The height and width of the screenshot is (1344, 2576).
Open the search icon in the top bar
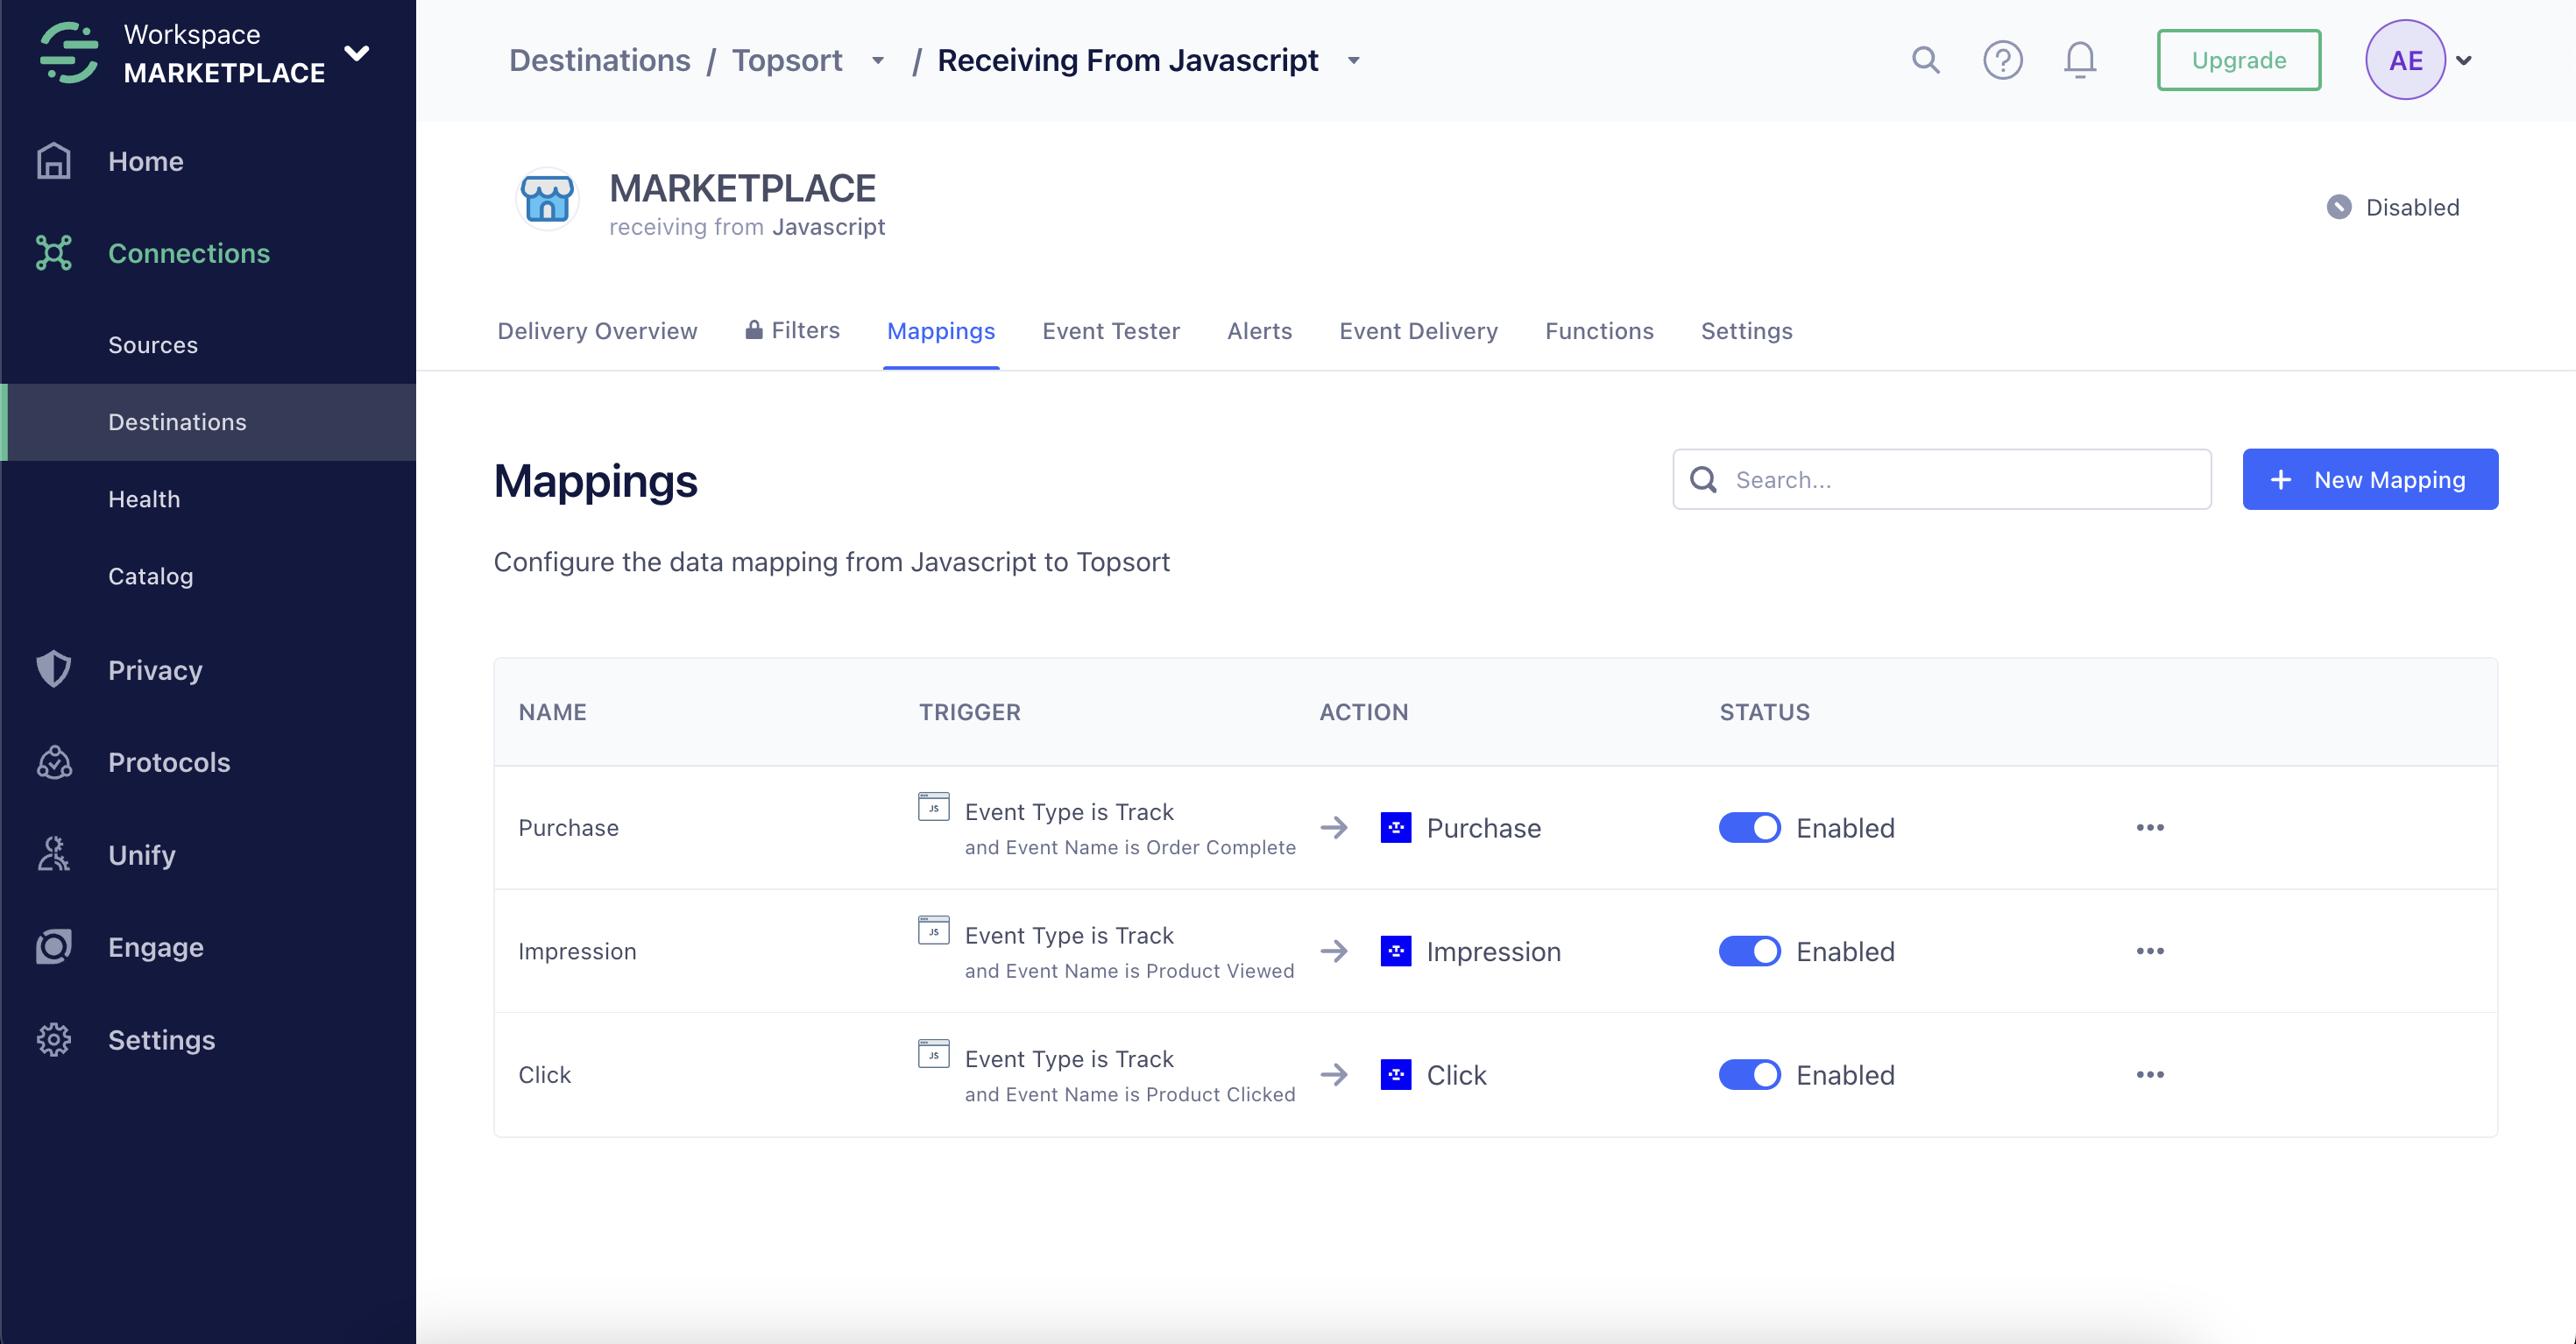coord(1926,60)
